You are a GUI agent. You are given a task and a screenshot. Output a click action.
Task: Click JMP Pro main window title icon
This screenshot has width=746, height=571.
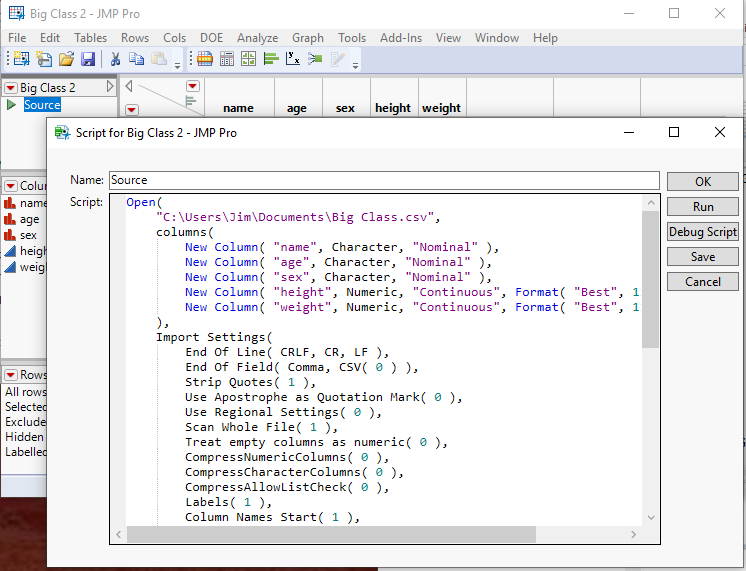pos(16,13)
